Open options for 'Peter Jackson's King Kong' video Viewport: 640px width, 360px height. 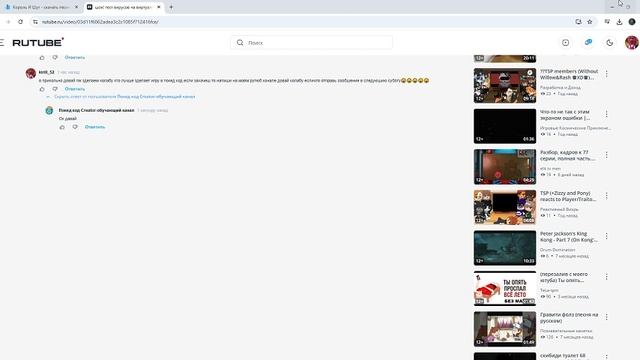pos(607,236)
